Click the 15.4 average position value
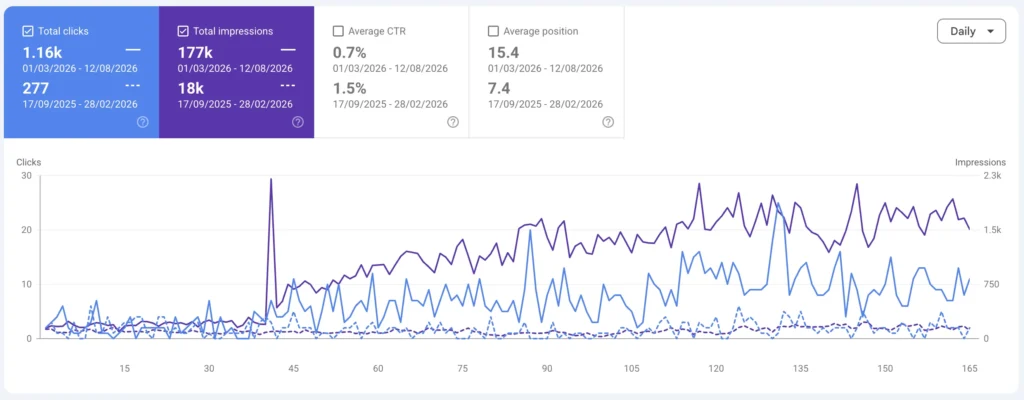1024x400 pixels. click(503, 53)
